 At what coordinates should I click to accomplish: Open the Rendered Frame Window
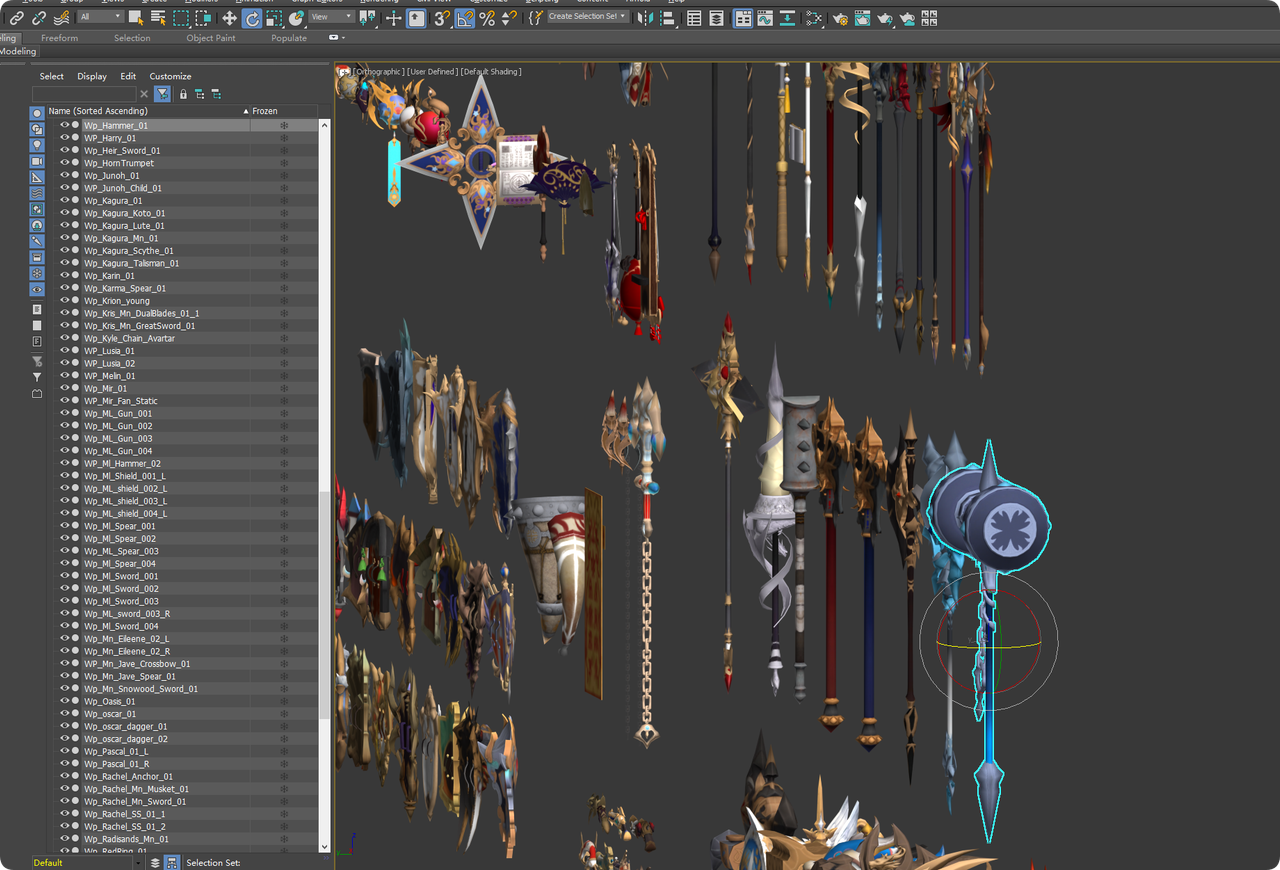pos(862,18)
